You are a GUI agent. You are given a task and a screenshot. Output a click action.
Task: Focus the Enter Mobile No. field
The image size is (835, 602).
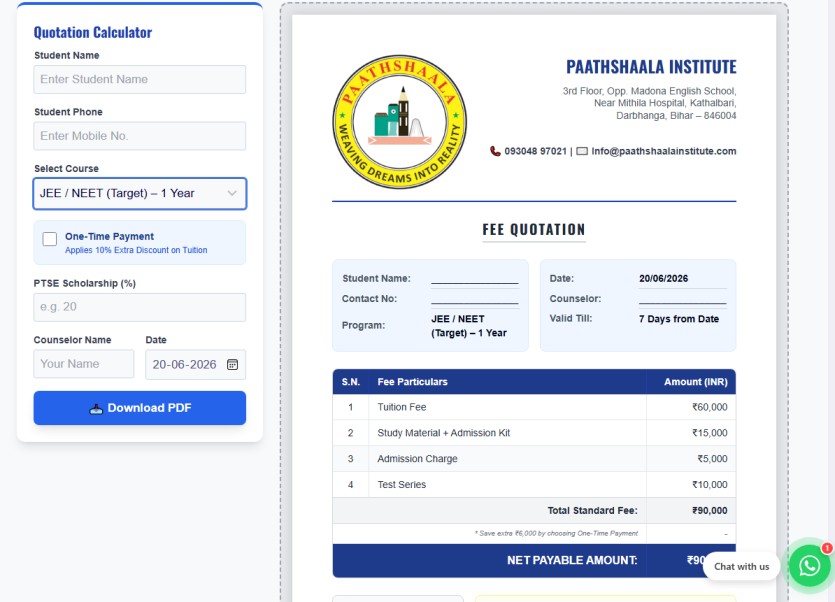click(140, 136)
